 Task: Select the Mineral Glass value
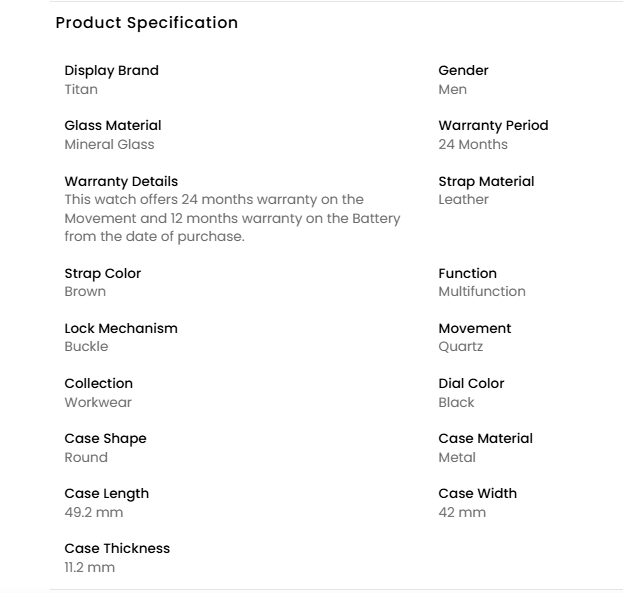pyautogui.click(x=109, y=144)
